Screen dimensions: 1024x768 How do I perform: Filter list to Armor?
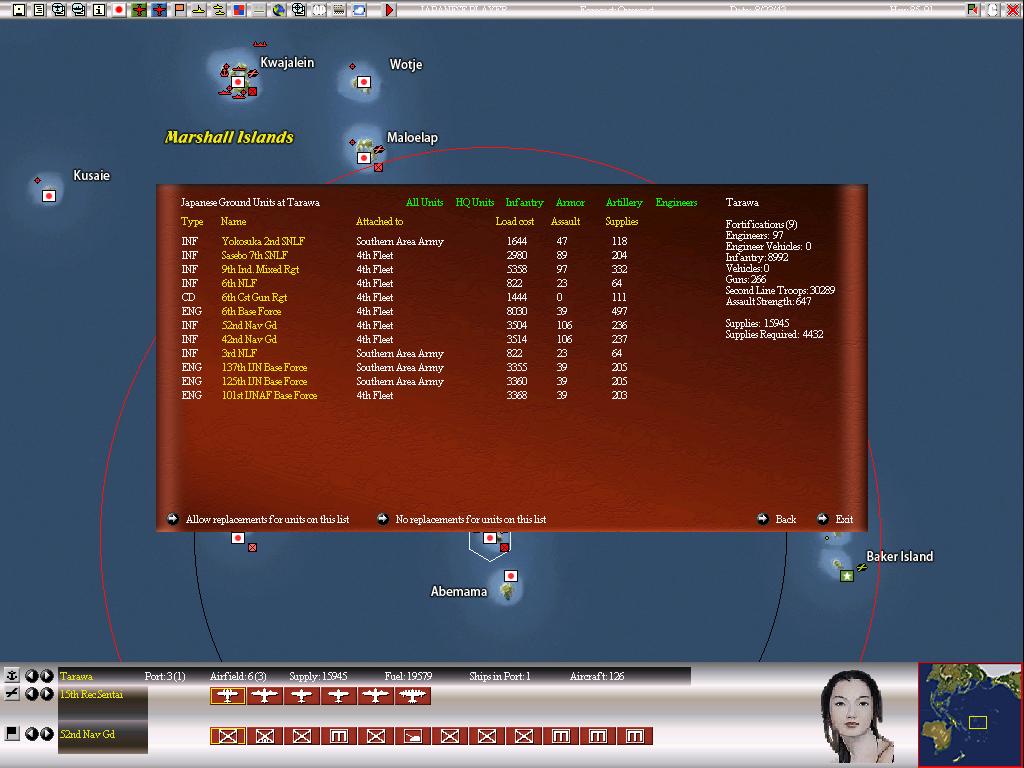pyautogui.click(x=570, y=202)
